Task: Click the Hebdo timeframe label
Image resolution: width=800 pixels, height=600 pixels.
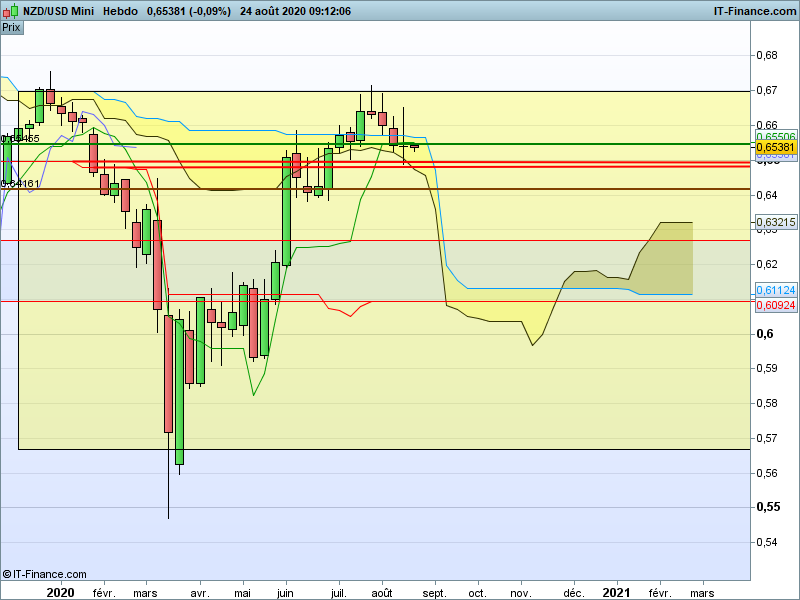Action: (121, 11)
